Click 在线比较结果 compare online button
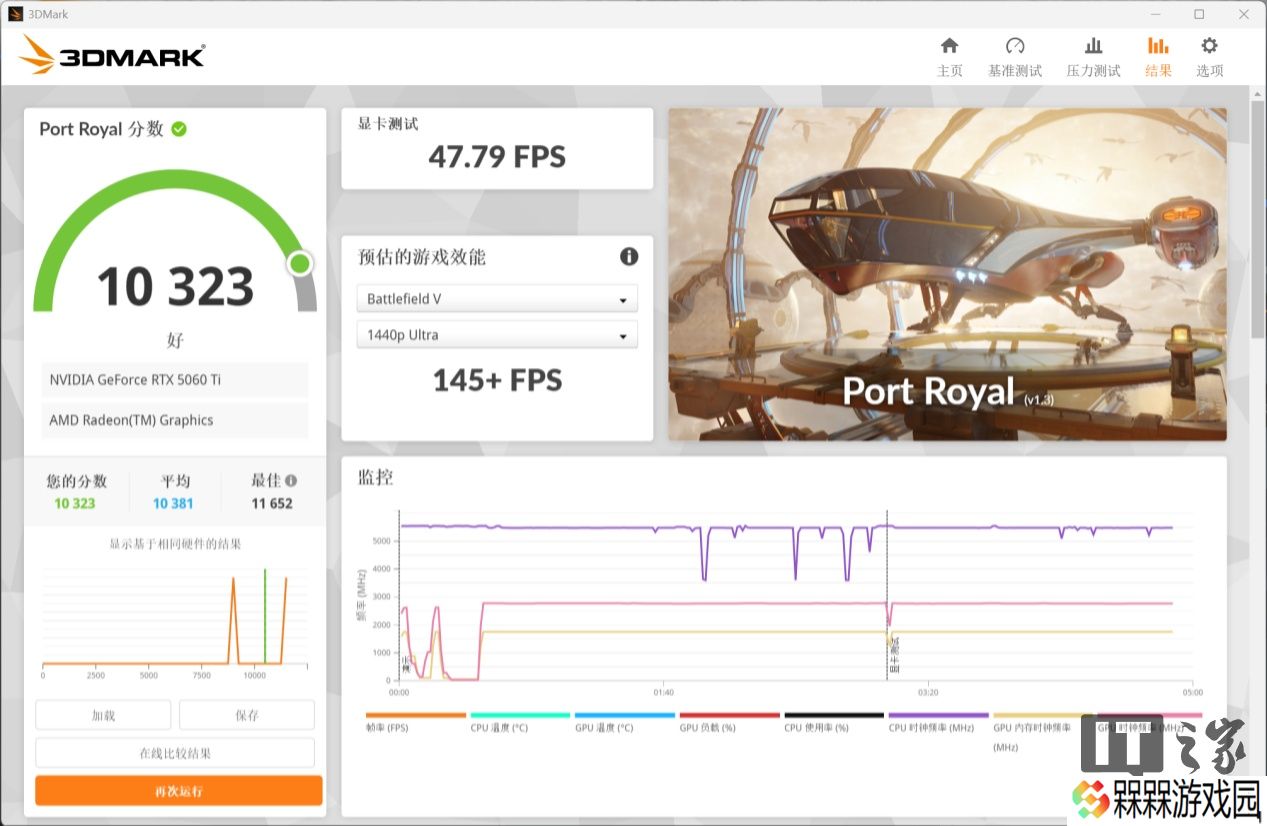Viewport: 1267px width, 826px height. click(x=175, y=753)
